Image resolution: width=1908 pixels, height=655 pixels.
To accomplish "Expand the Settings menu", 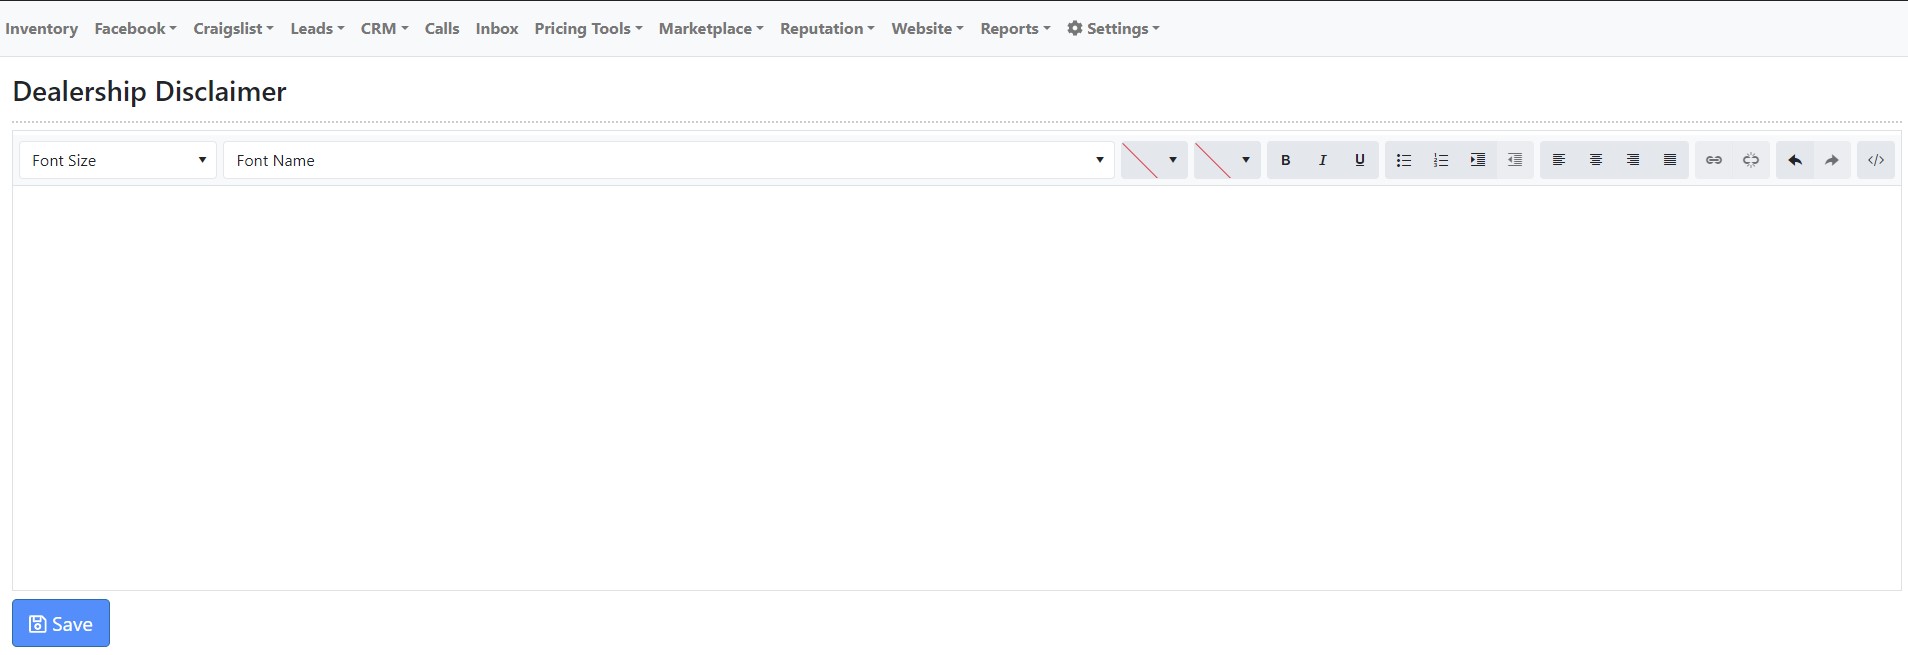I will click(x=1113, y=29).
